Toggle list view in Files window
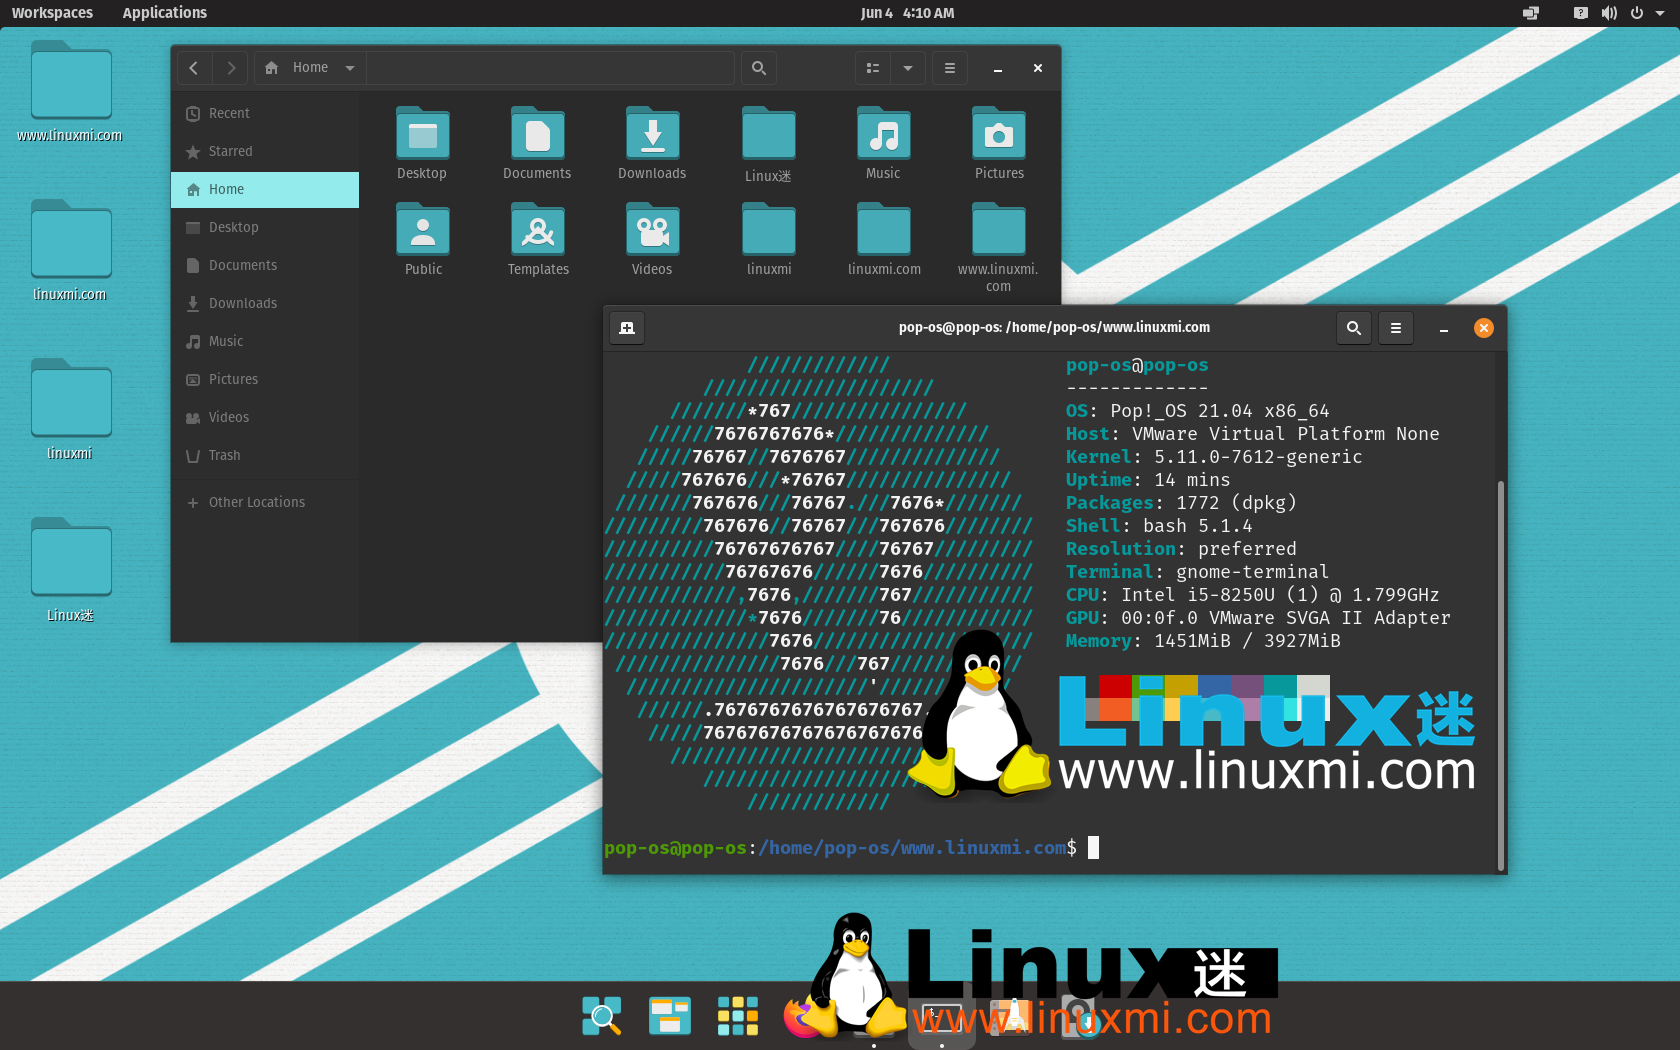Screen dimensions: 1680x1050 pos(873,68)
